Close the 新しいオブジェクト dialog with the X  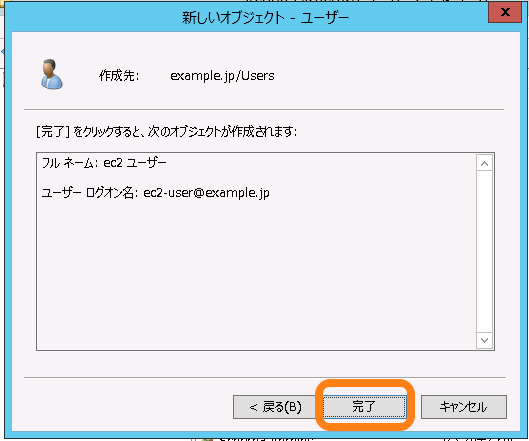click(x=505, y=12)
